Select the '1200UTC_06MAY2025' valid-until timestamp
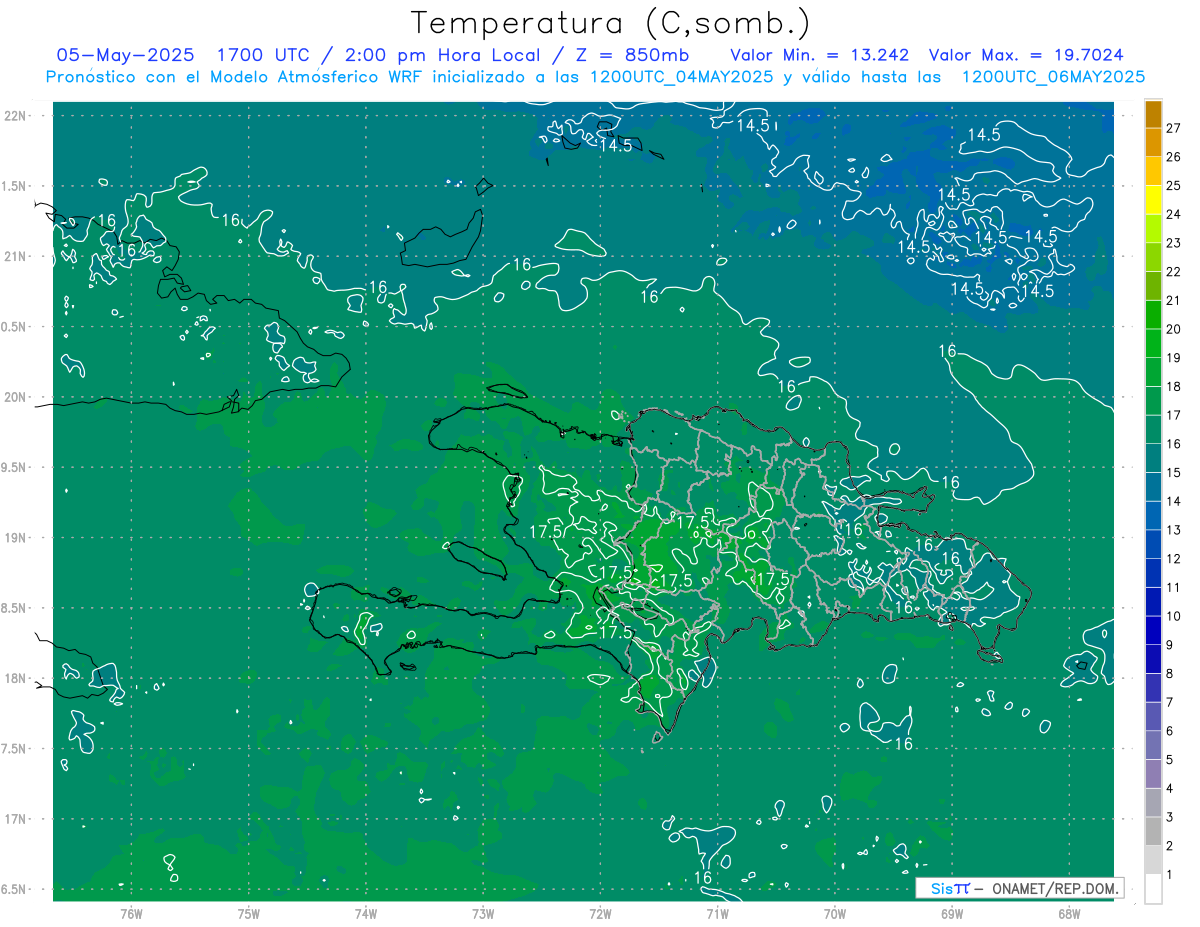The image size is (1200, 927). tap(1053, 77)
